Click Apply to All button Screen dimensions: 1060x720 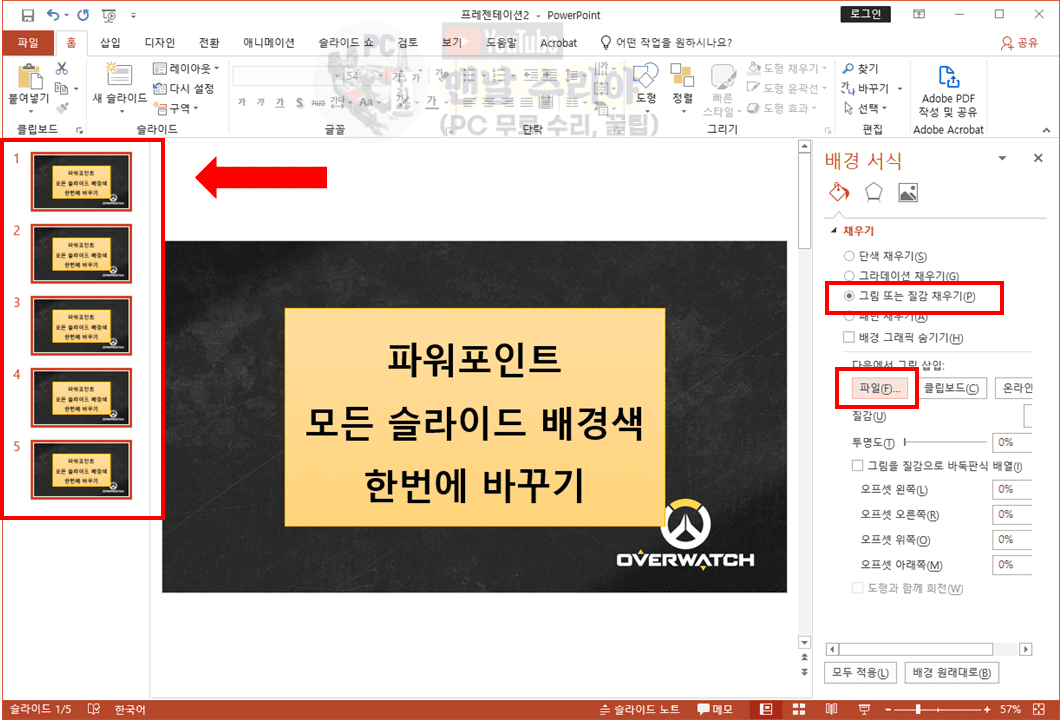[860, 672]
